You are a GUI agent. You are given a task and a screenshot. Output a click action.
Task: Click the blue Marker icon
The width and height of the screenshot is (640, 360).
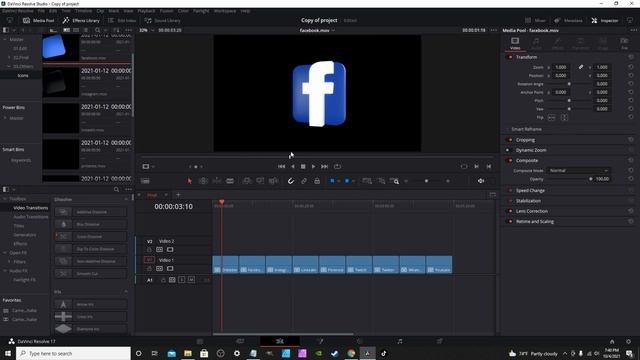pos(347,181)
